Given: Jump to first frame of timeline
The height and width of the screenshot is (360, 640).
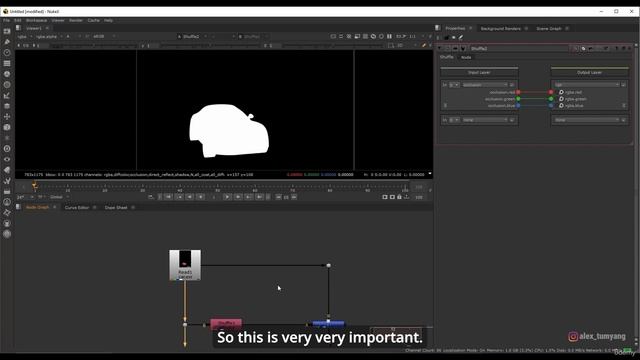Looking at the screenshot, I should [x=168, y=197].
